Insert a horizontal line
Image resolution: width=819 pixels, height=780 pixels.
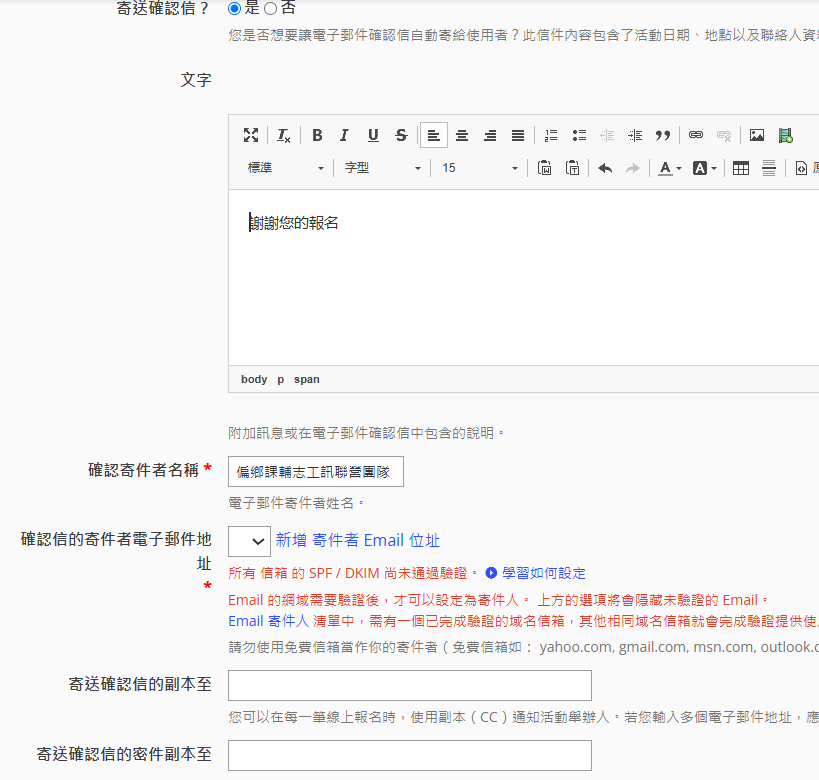[x=769, y=168]
